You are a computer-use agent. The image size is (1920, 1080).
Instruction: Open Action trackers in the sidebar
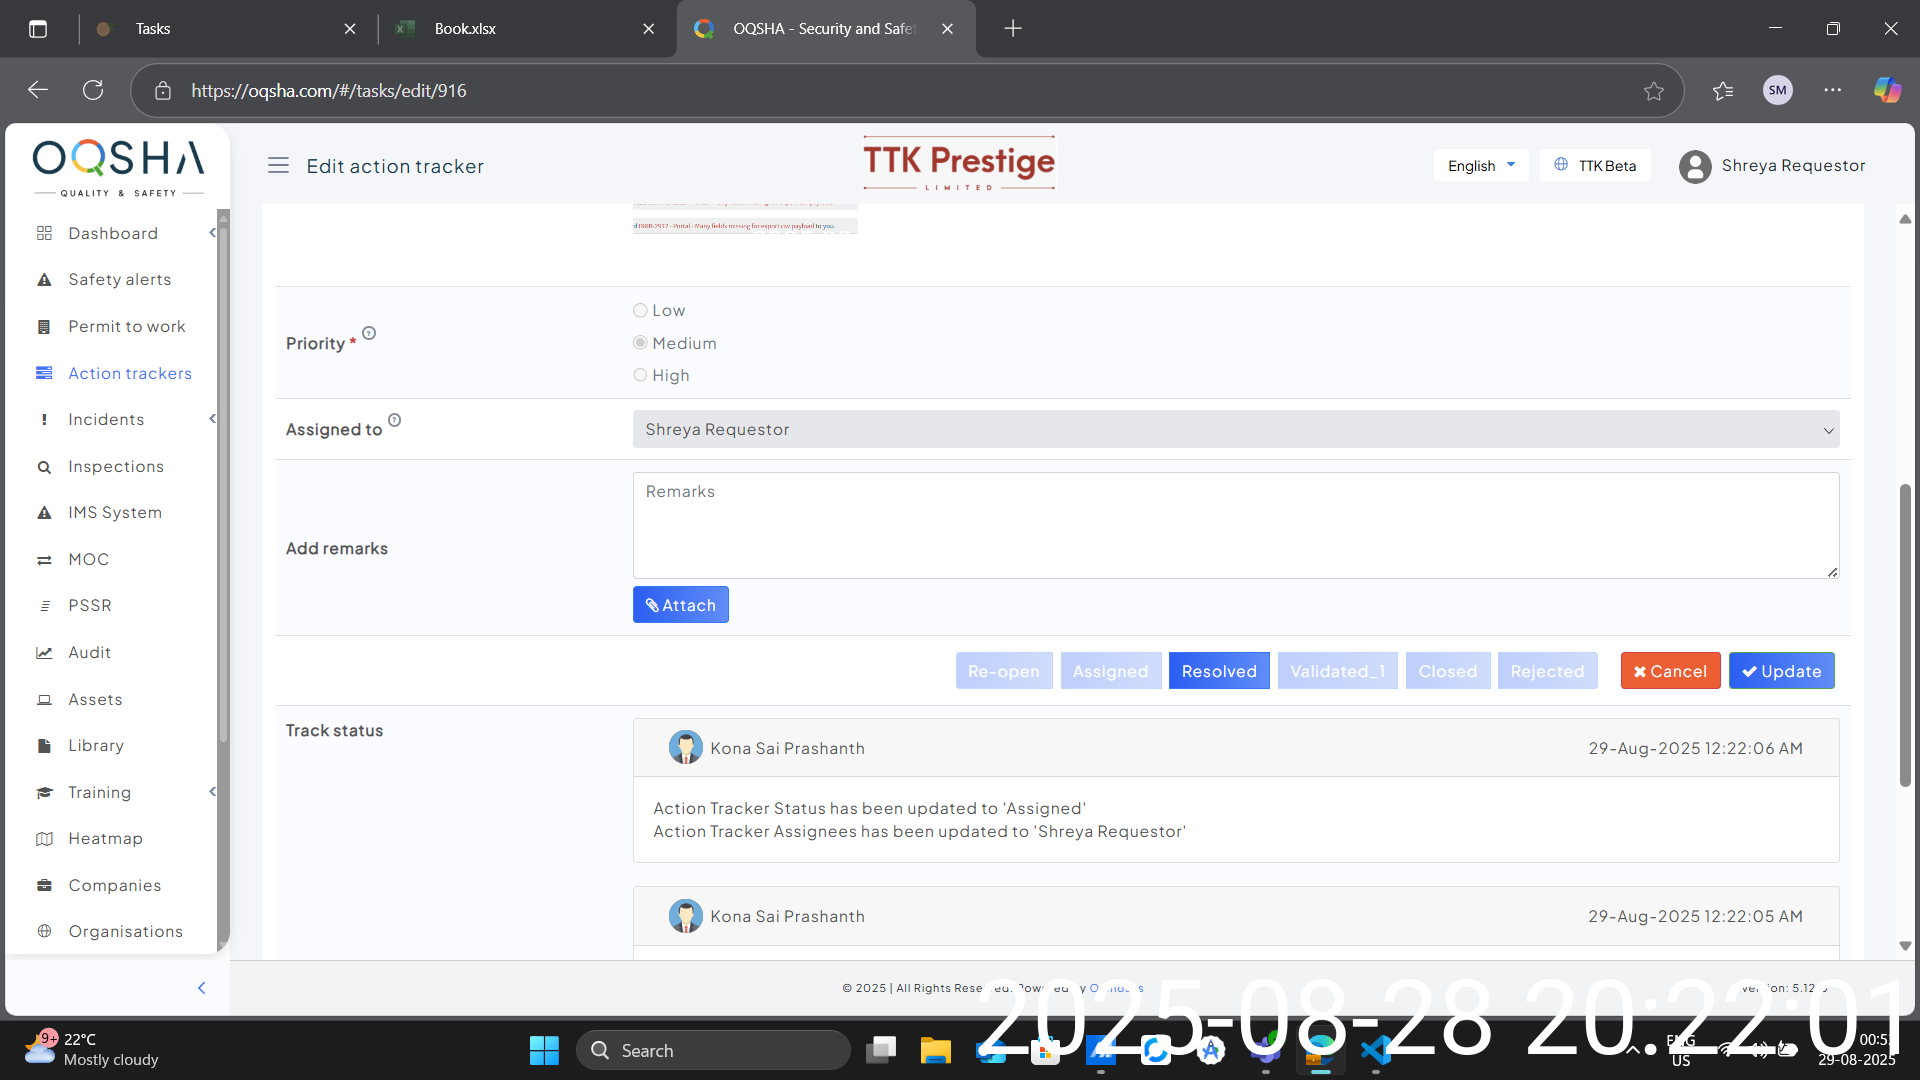pos(129,373)
